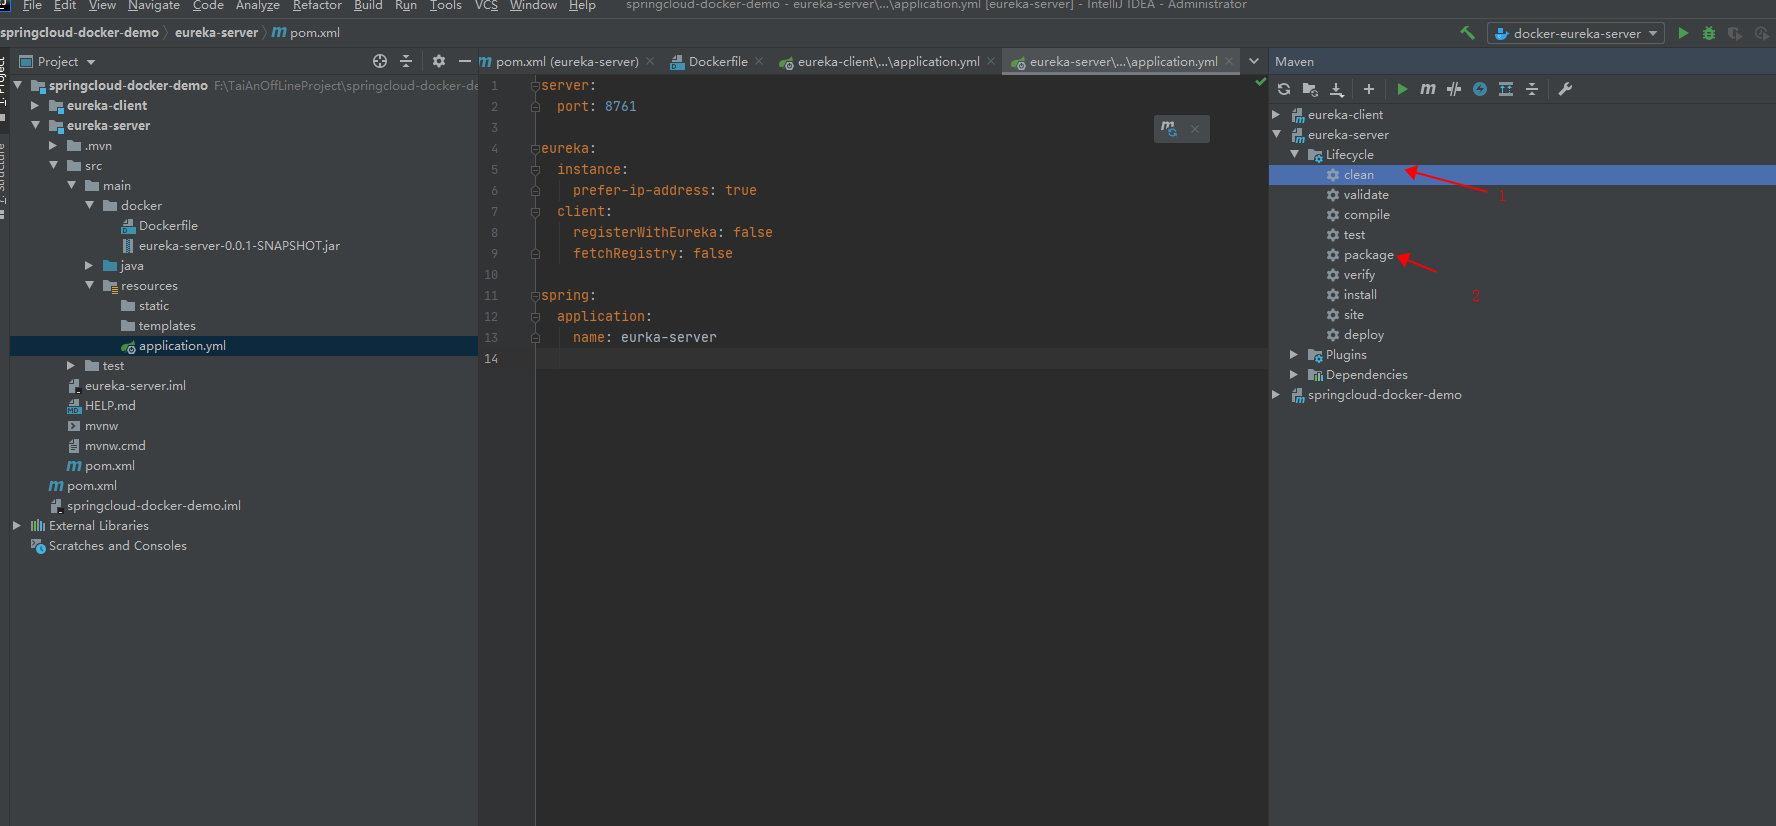Collapse the docker folder
This screenshot has height=826, width=1776.
coord(90,205)
